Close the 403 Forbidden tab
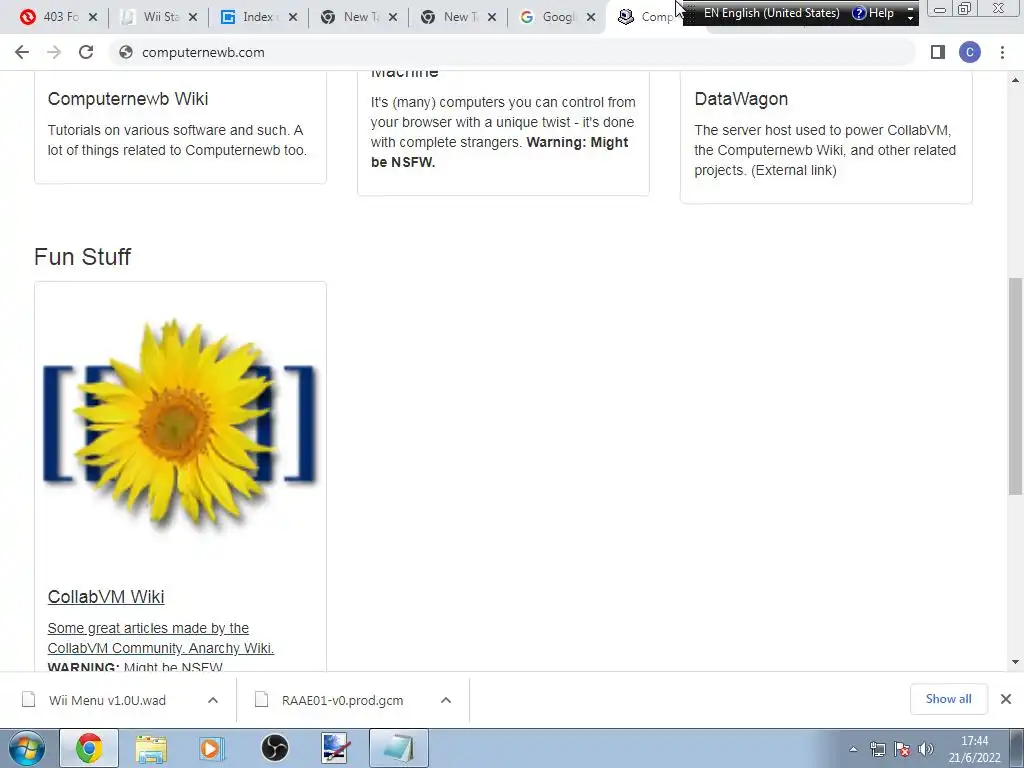This screenshot has height=768, width=1024. pos(93,18)
